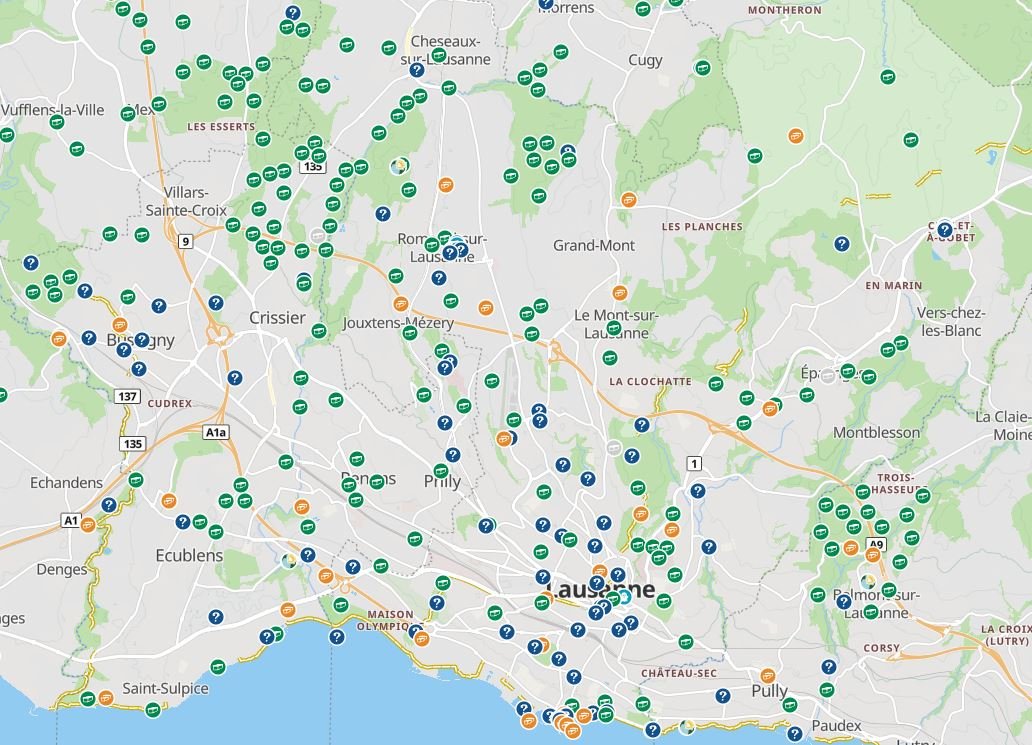Click lone orange marker southeast of Montheron label
This screenshot has width=1032, height=745.
point(796,136)
